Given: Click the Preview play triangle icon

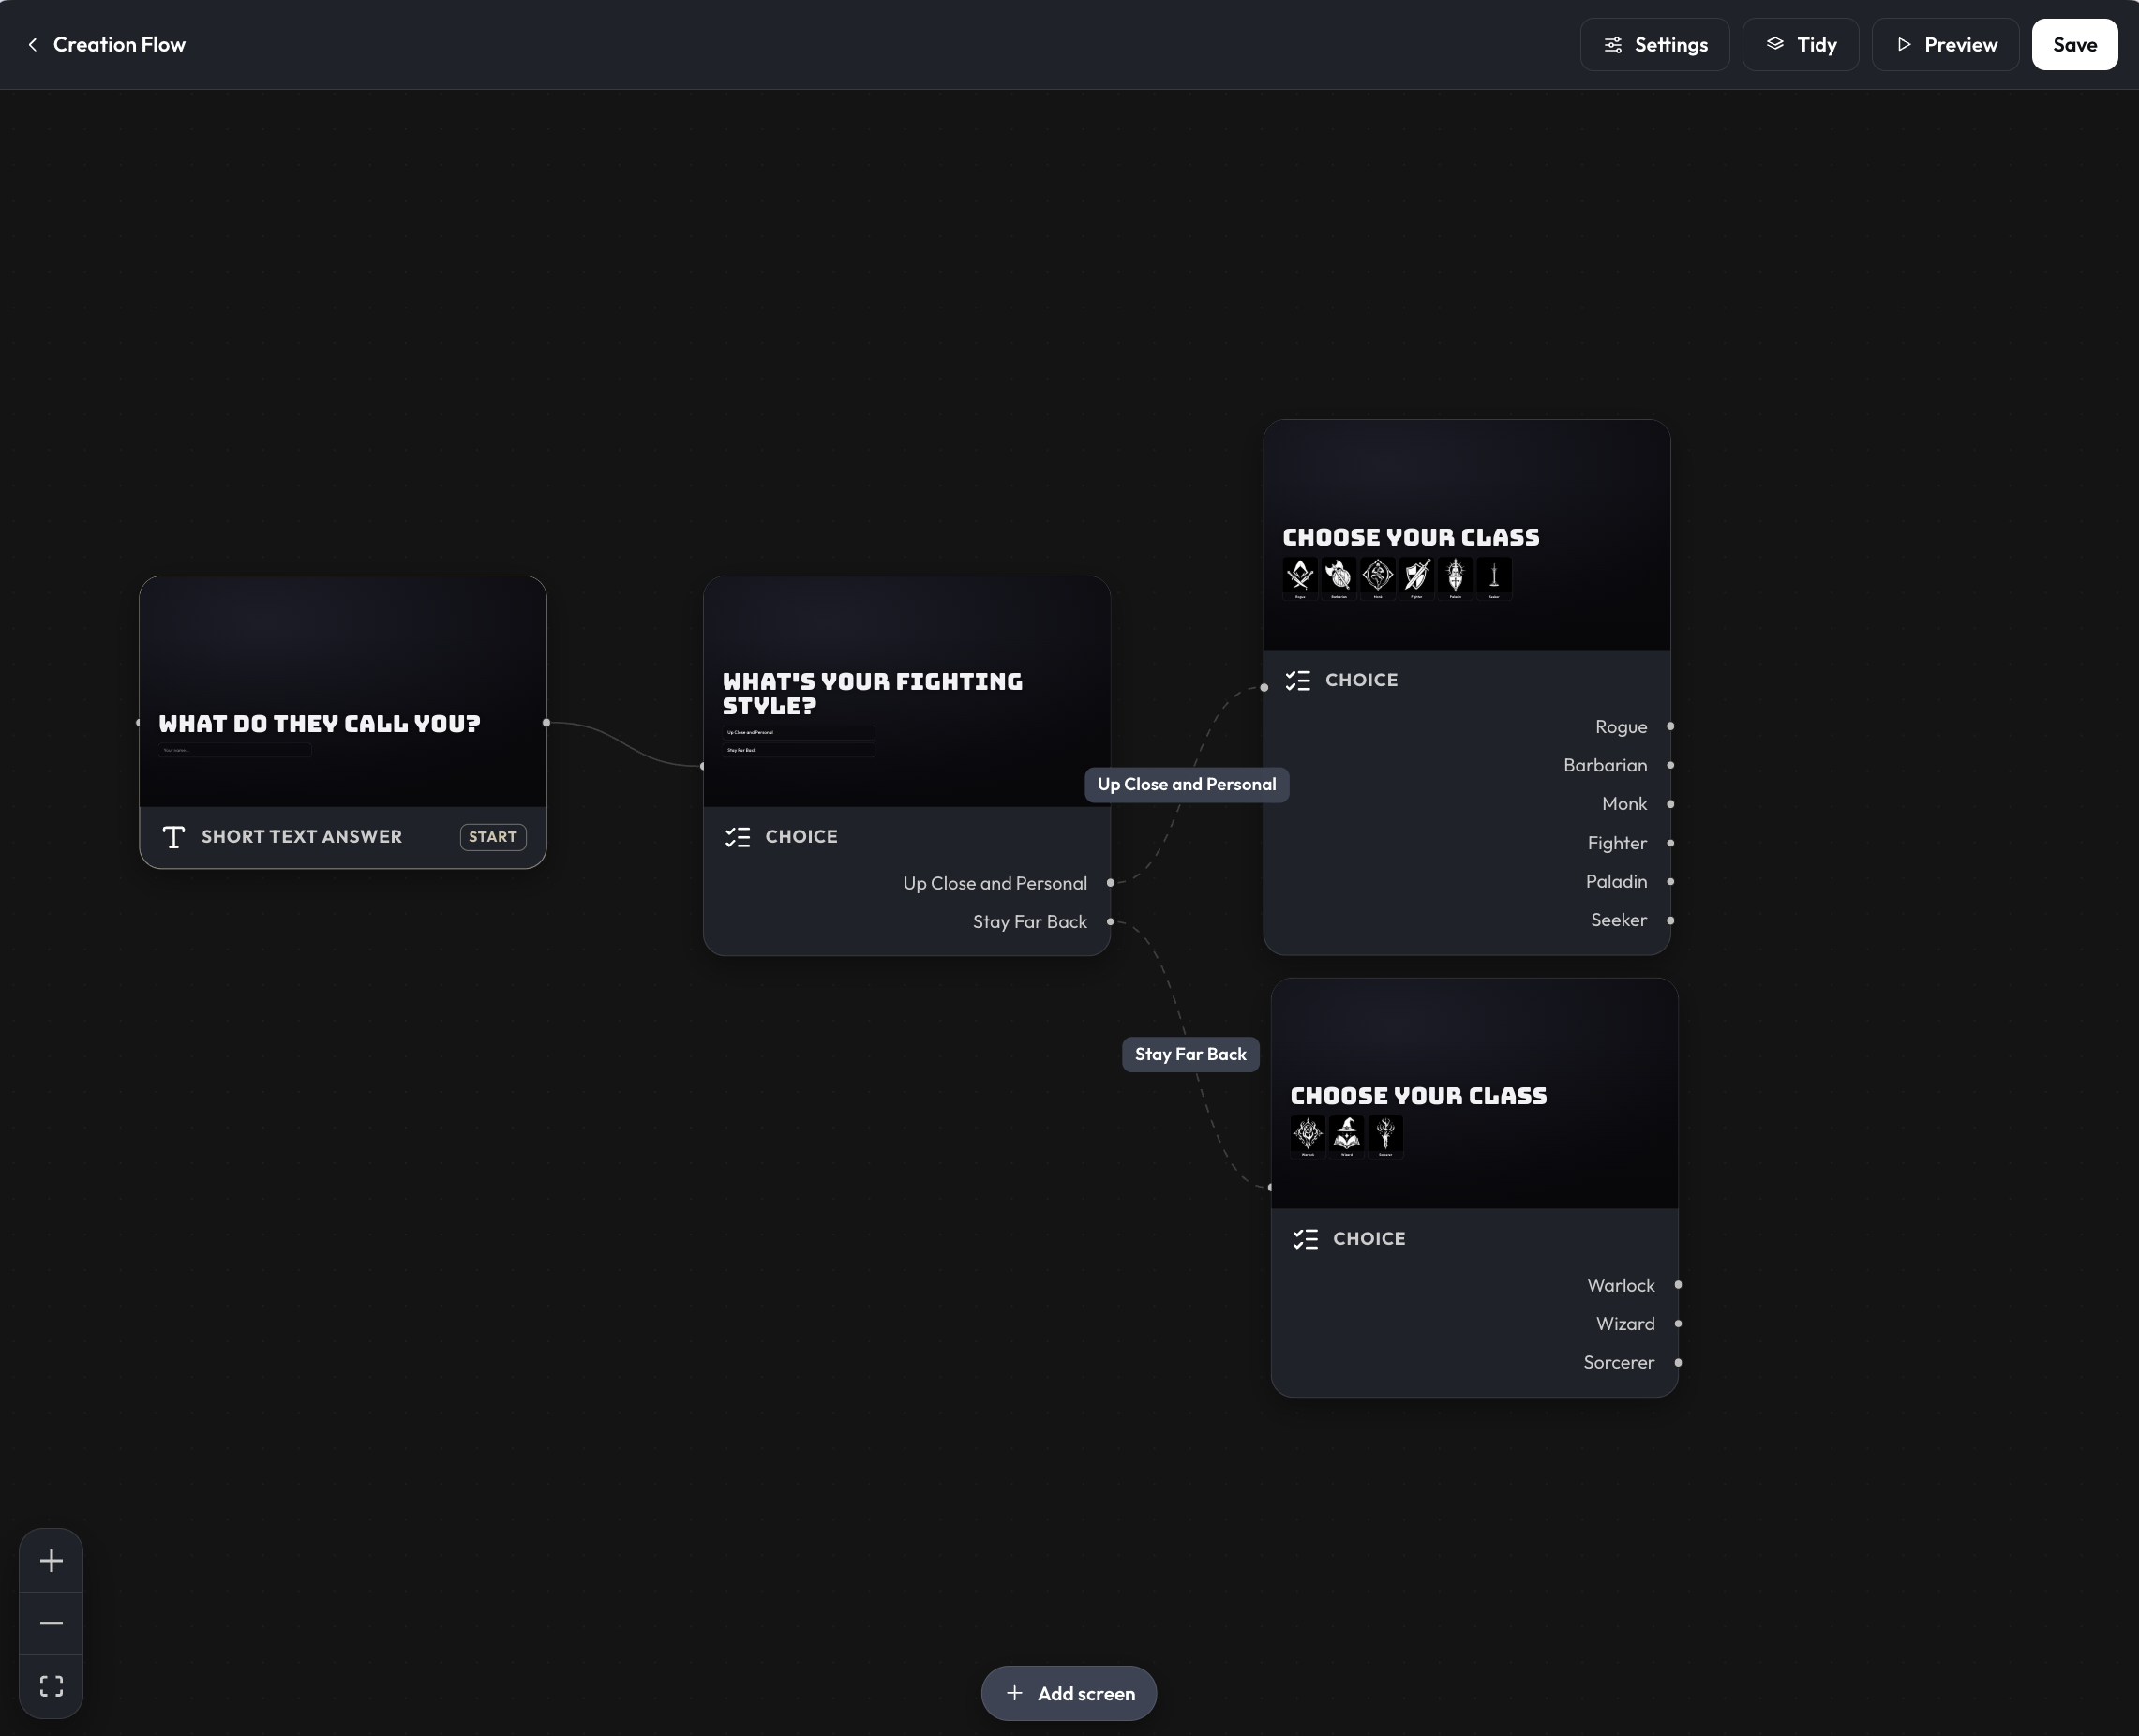Looking at the screenshot, I should (1903, 45).
